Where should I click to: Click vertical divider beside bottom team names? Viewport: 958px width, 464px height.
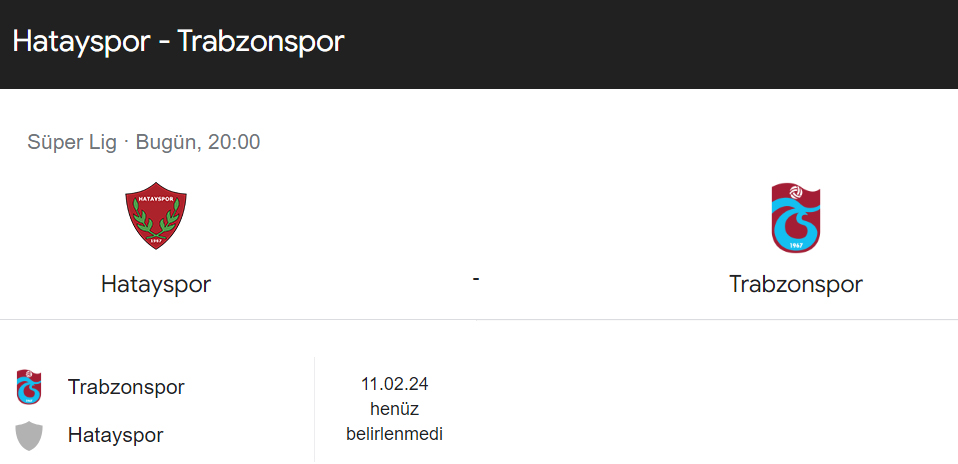(x=314, y=410)
